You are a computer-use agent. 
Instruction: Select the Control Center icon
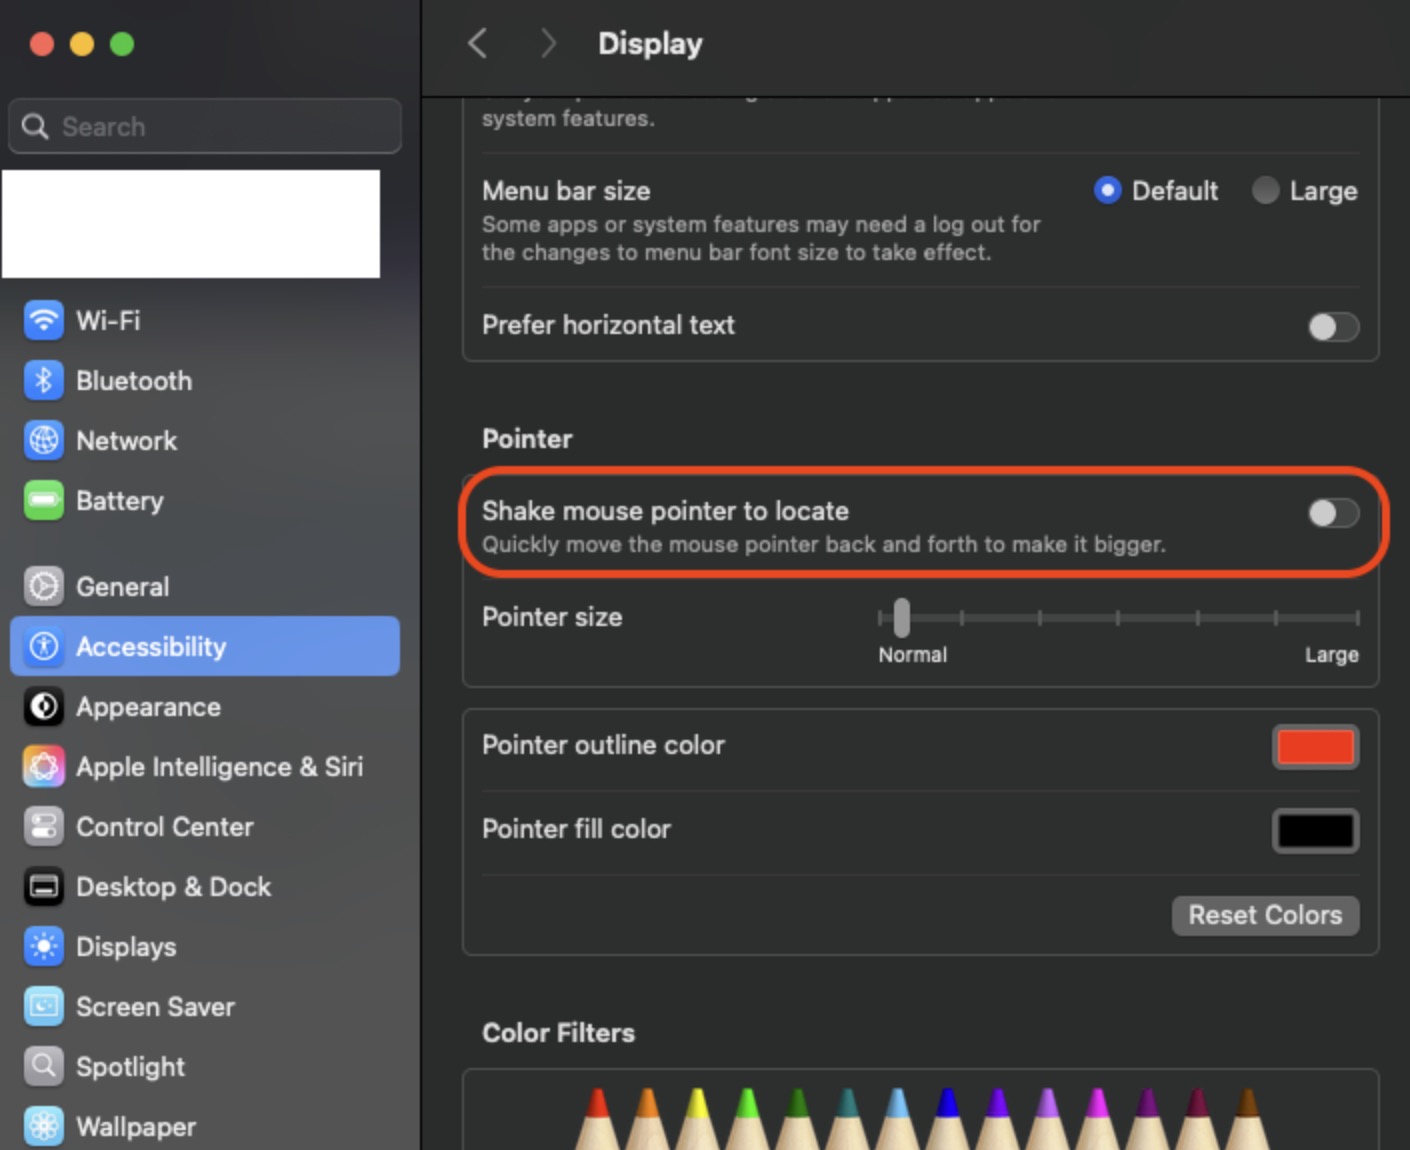point(43,827)
